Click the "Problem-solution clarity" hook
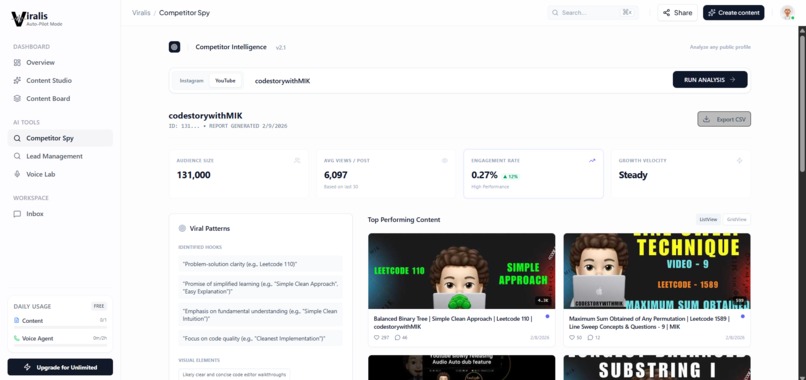The image size is (806, 380). click(260, 264)
